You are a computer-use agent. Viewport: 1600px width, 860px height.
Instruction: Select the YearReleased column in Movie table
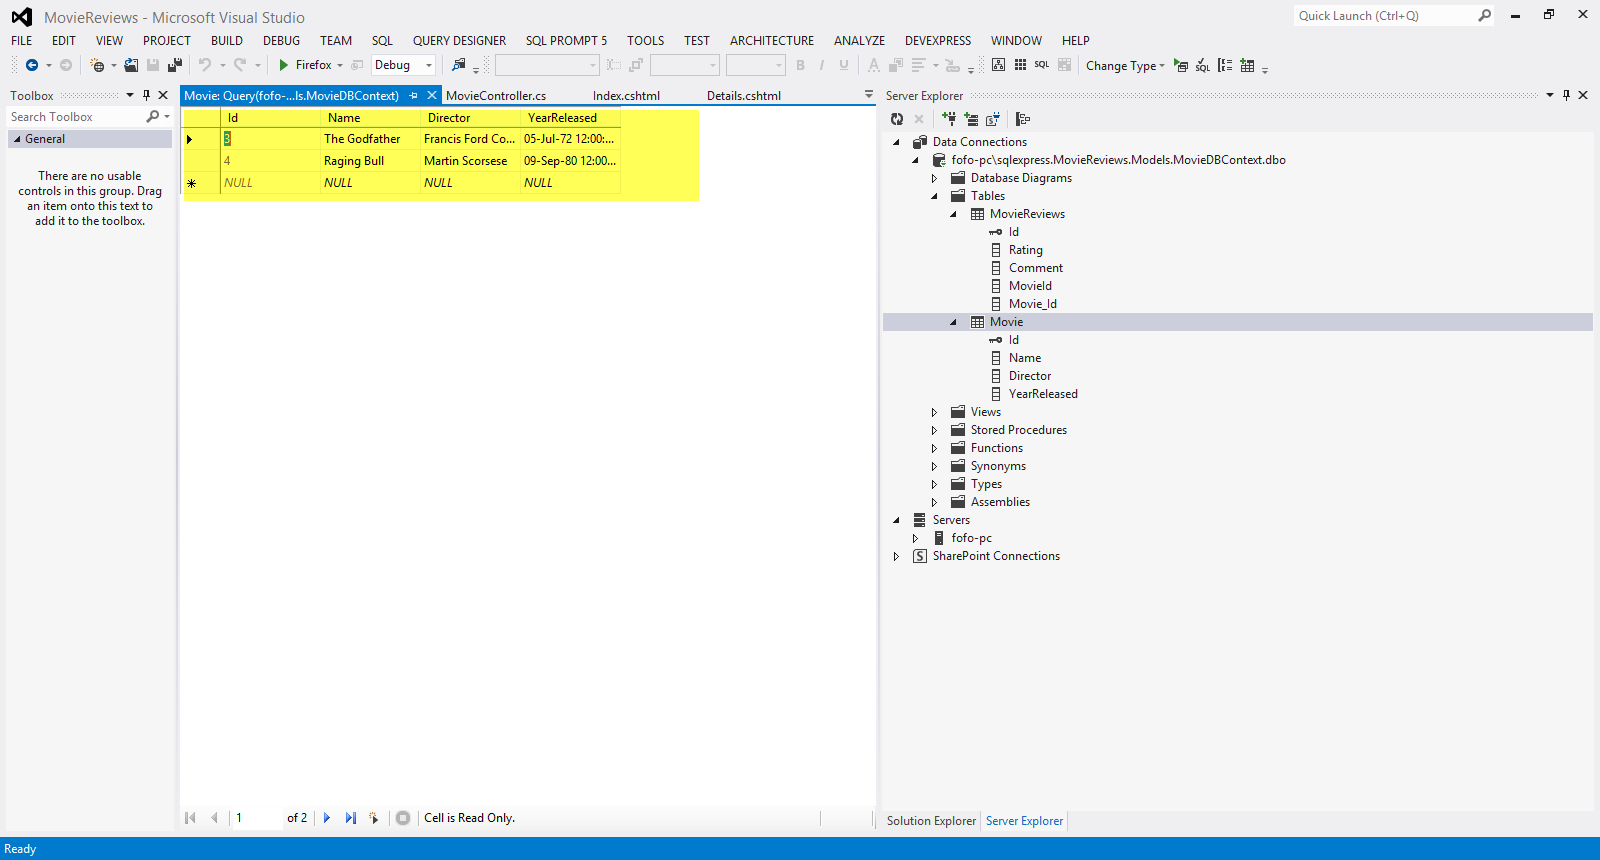click(x=1043, y=394)
